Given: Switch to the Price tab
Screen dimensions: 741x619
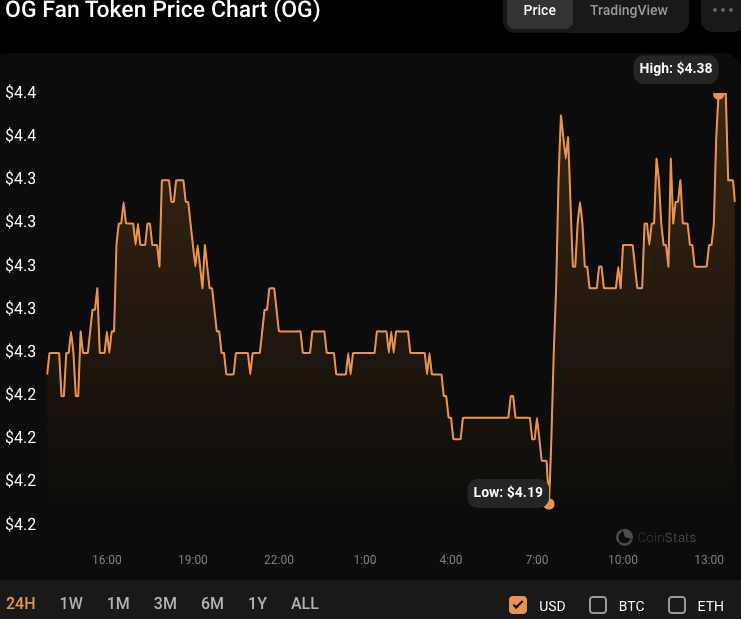Looking at the screenshot, I should tap(540, 10).
